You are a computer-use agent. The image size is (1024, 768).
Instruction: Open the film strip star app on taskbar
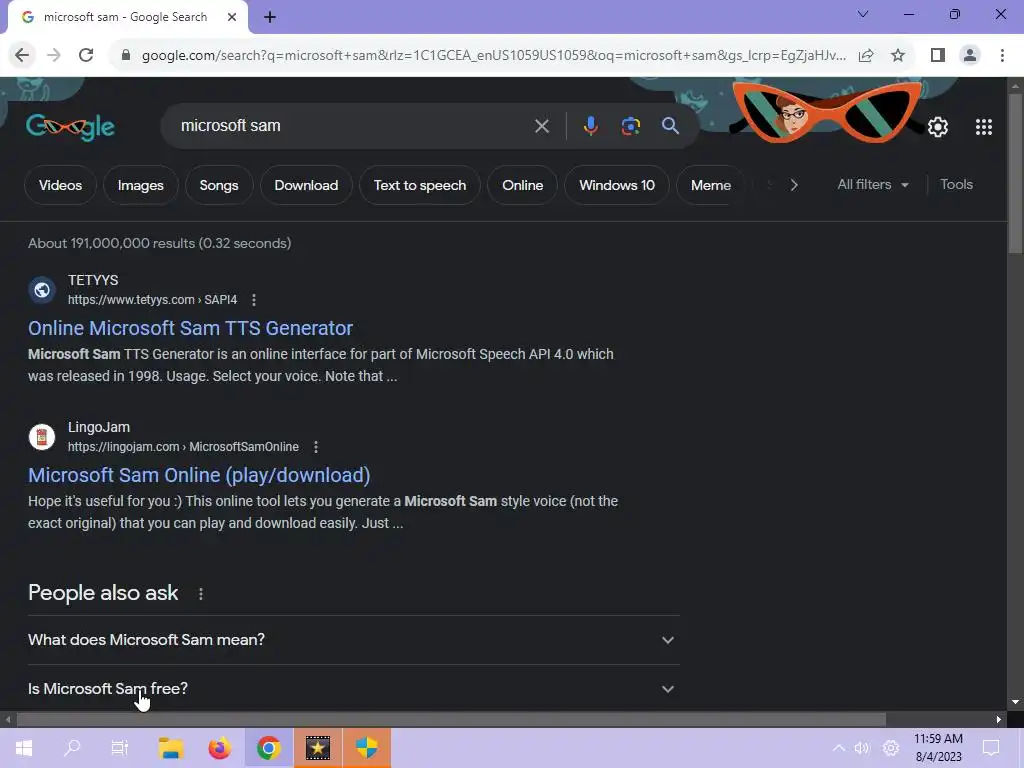[317, 748]
